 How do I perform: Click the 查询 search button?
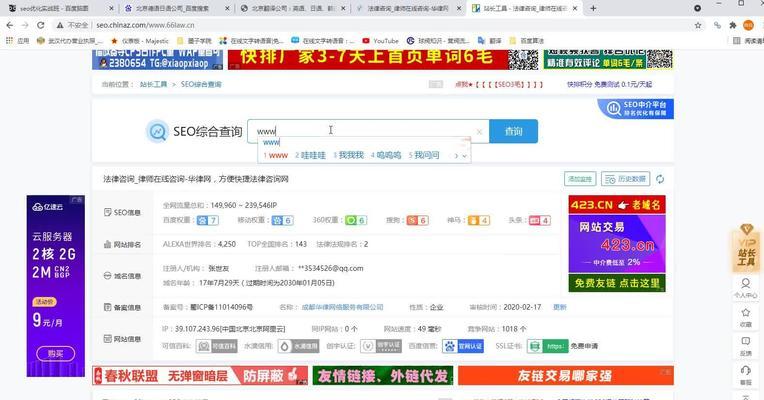click(x=514, y=131)
